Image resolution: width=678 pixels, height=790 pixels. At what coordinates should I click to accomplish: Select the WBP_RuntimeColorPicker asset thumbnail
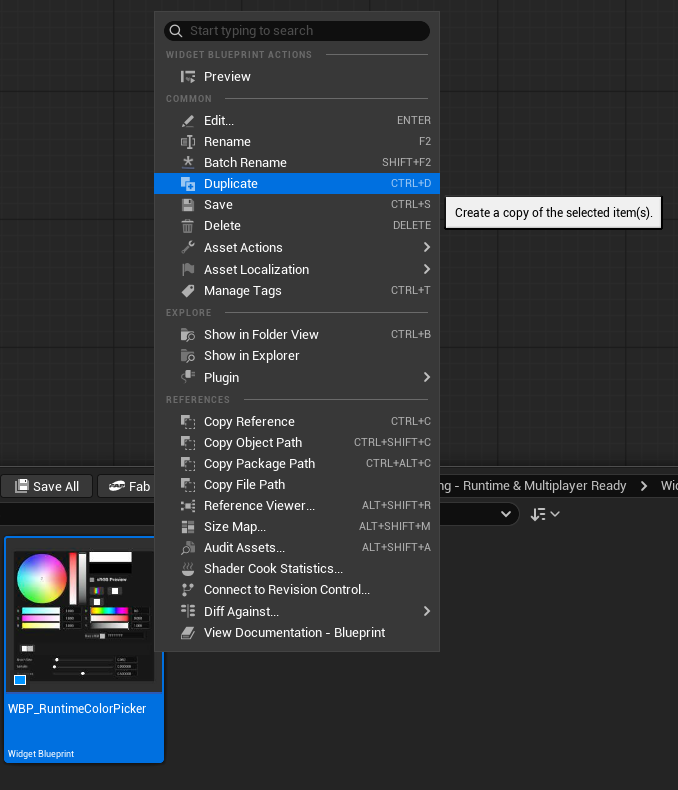point(84,616)
